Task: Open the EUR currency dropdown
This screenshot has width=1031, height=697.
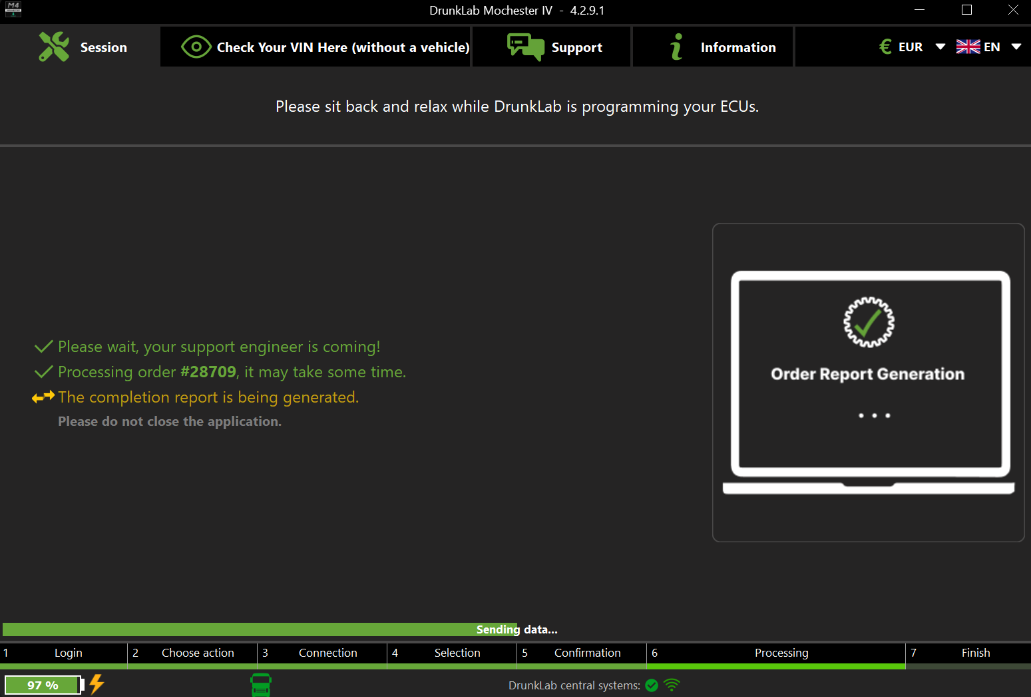Action: click(911, 46)
